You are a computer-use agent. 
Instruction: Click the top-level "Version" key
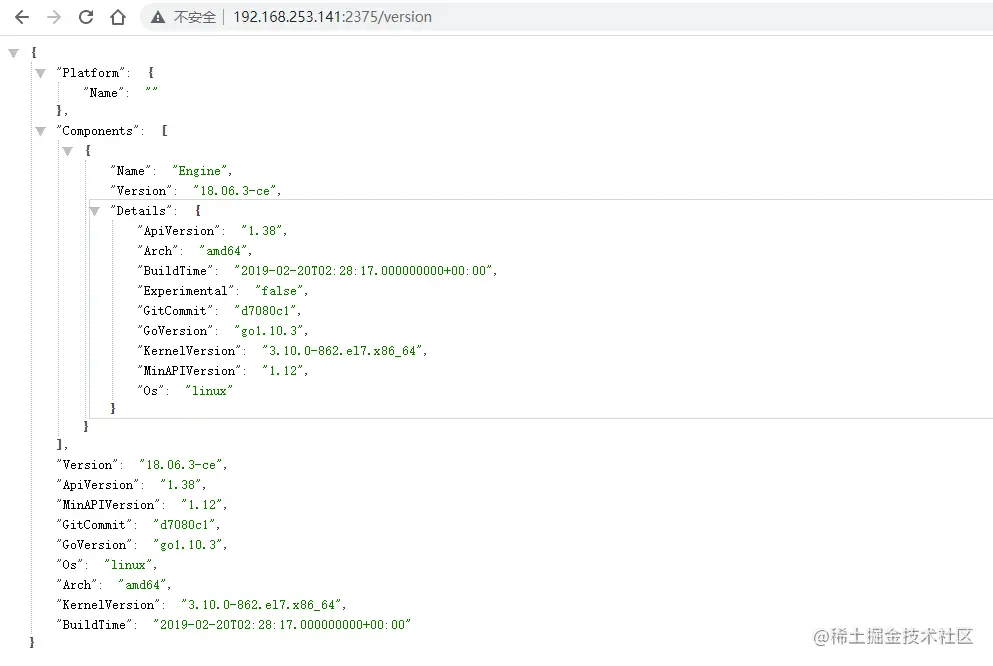[90, 465]
